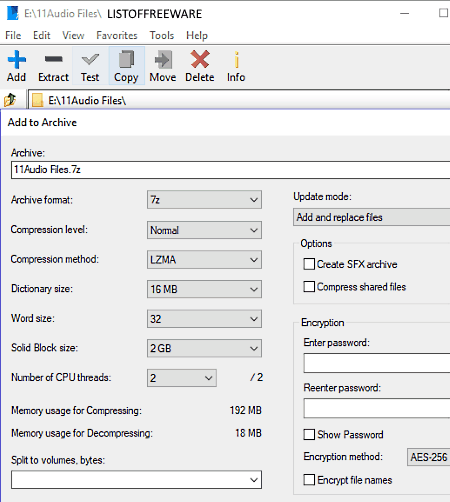Open the Help menu
Screen dimensions: 450x502
(197, 35)
